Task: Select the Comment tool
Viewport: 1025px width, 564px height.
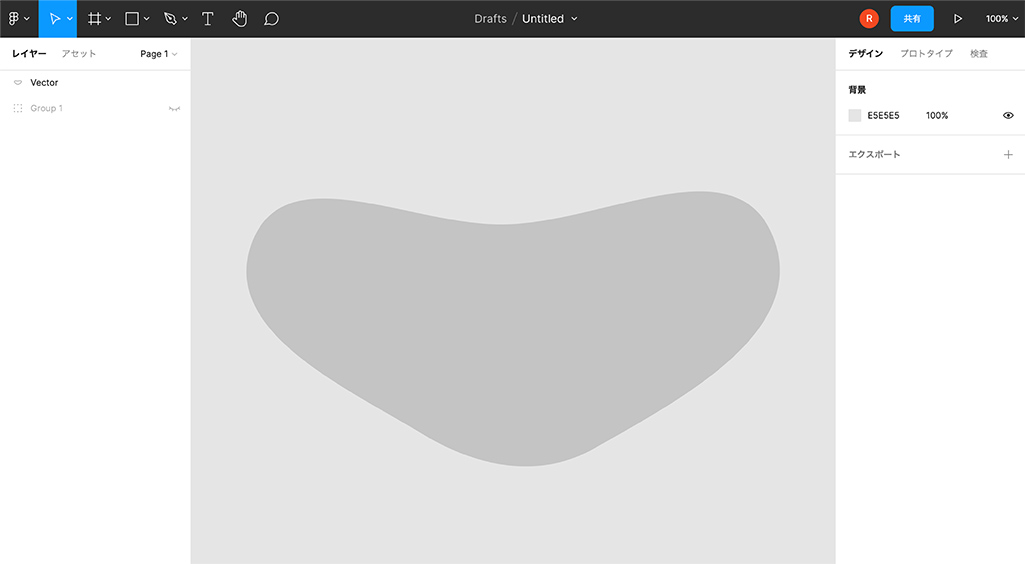Action: [271, 18]
